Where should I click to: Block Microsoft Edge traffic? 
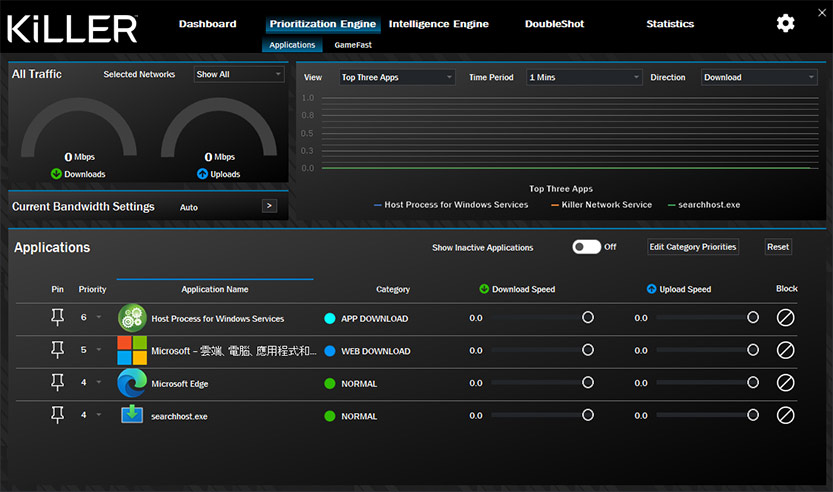pos(786,383)
